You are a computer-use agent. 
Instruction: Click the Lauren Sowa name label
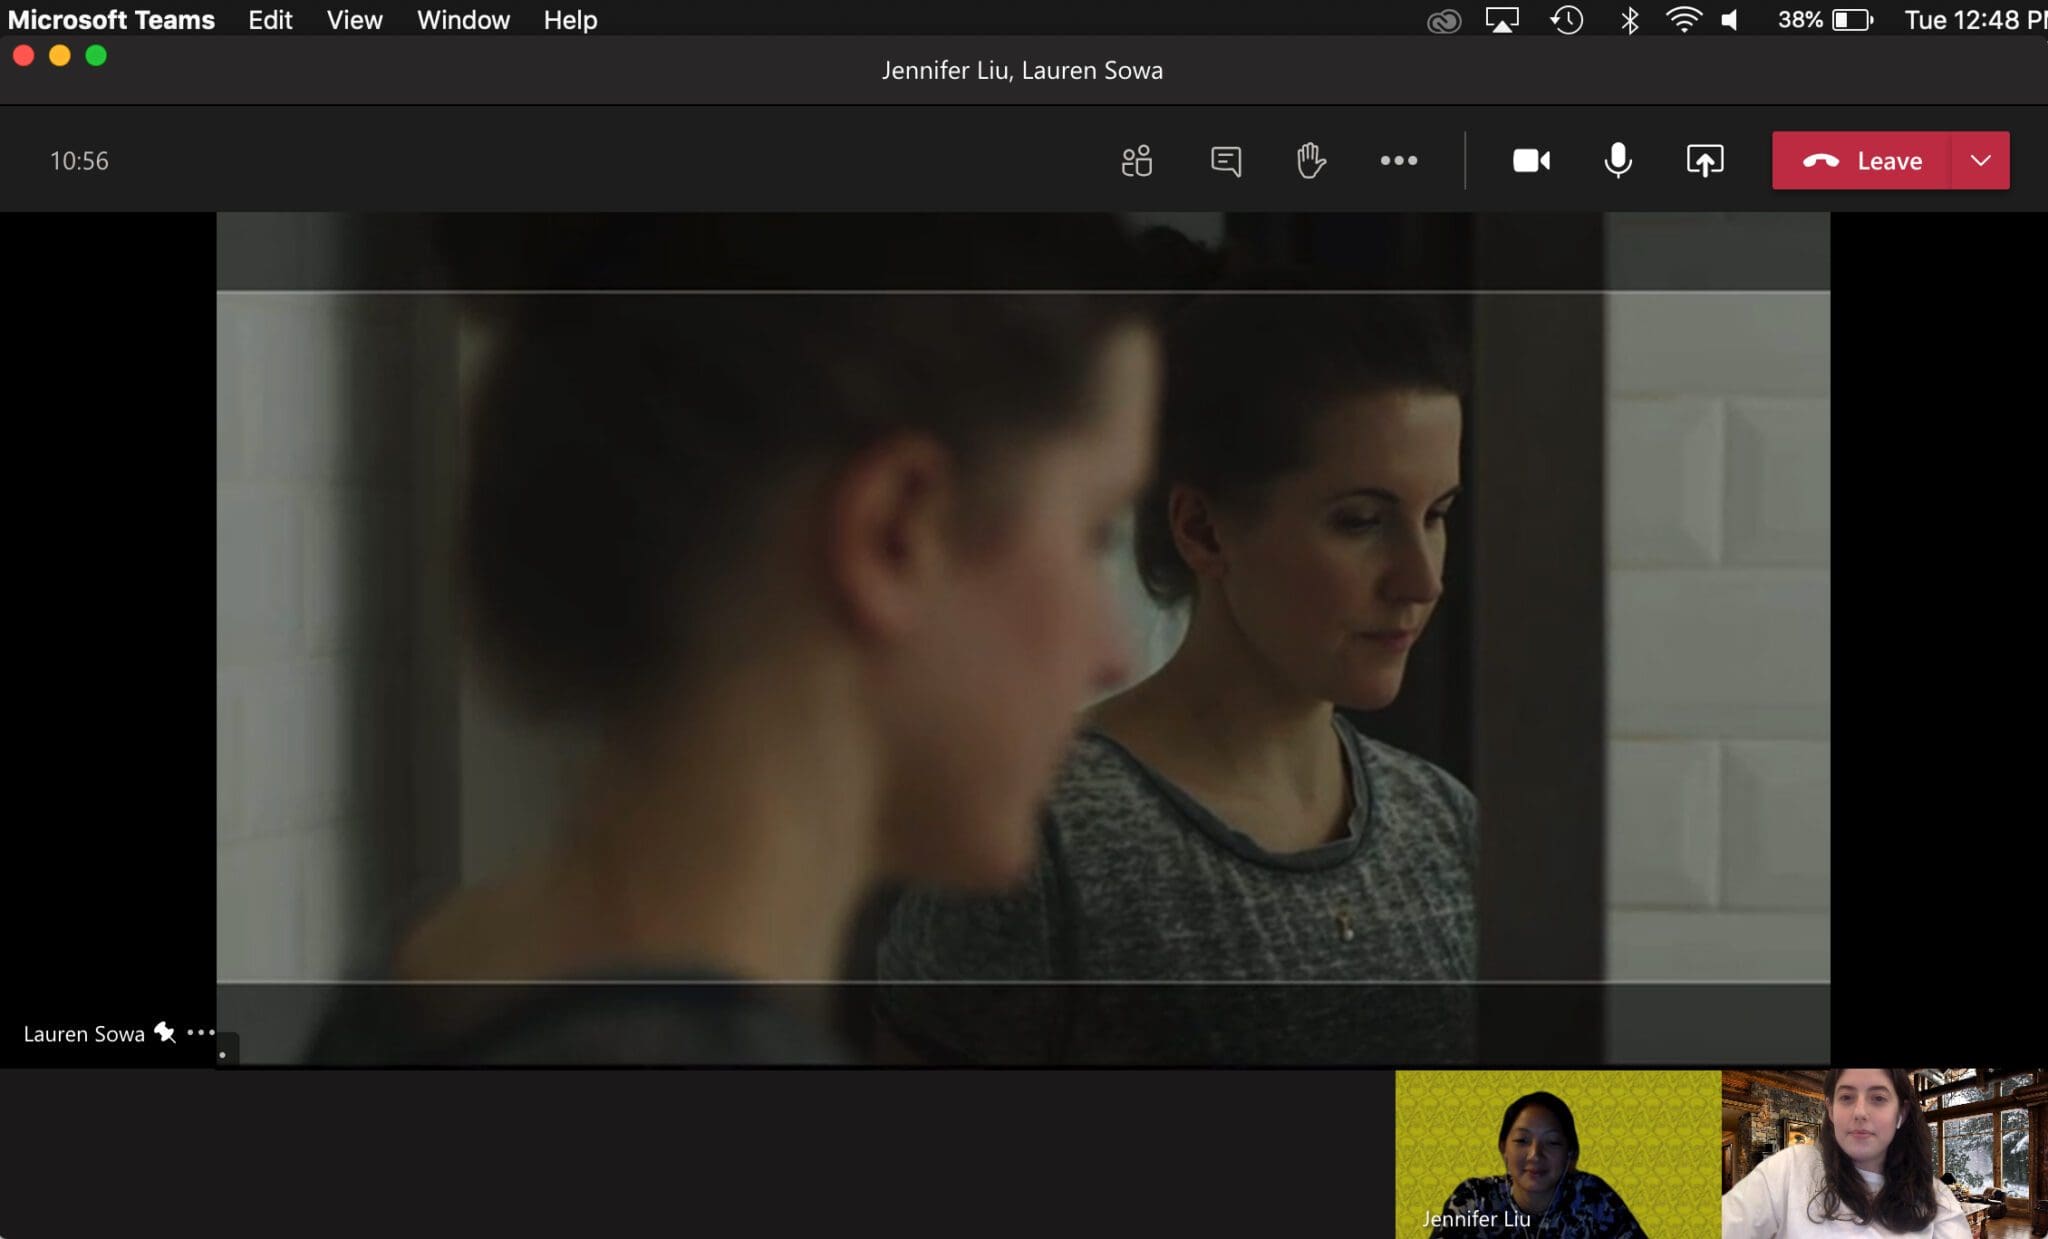pyautogui.click(x=84, y=1034)
